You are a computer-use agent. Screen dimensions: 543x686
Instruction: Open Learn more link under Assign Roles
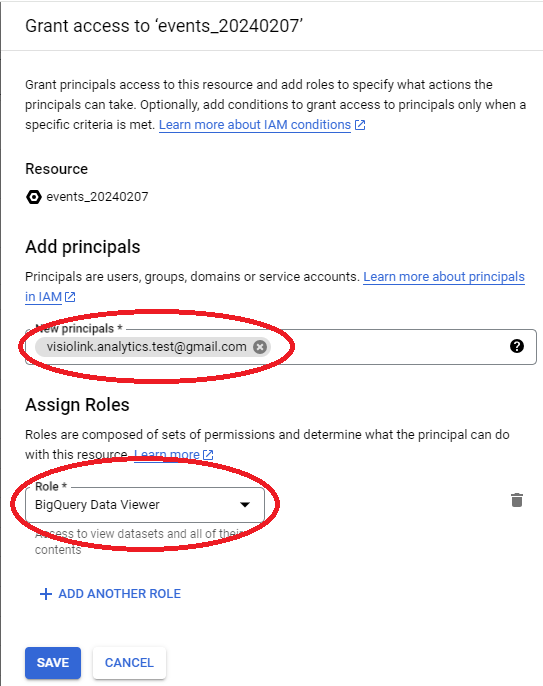[167, 455]
